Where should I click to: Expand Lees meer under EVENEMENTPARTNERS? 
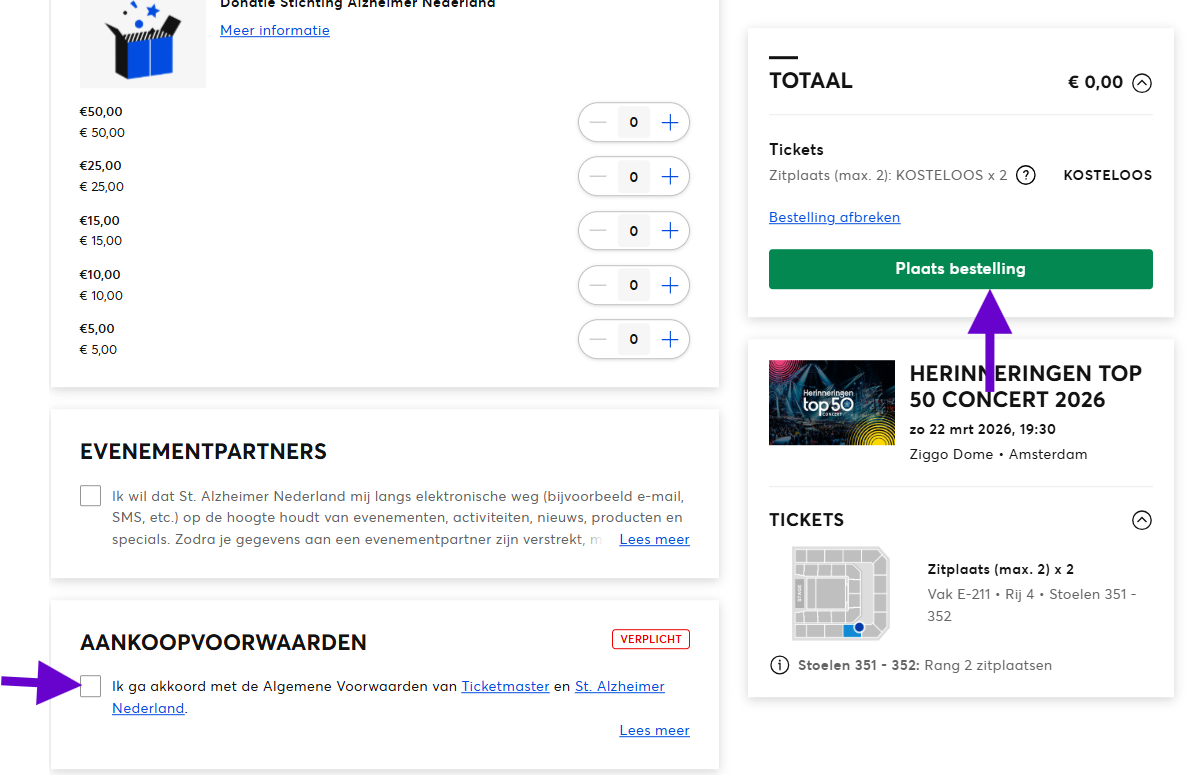click(654, 538)
